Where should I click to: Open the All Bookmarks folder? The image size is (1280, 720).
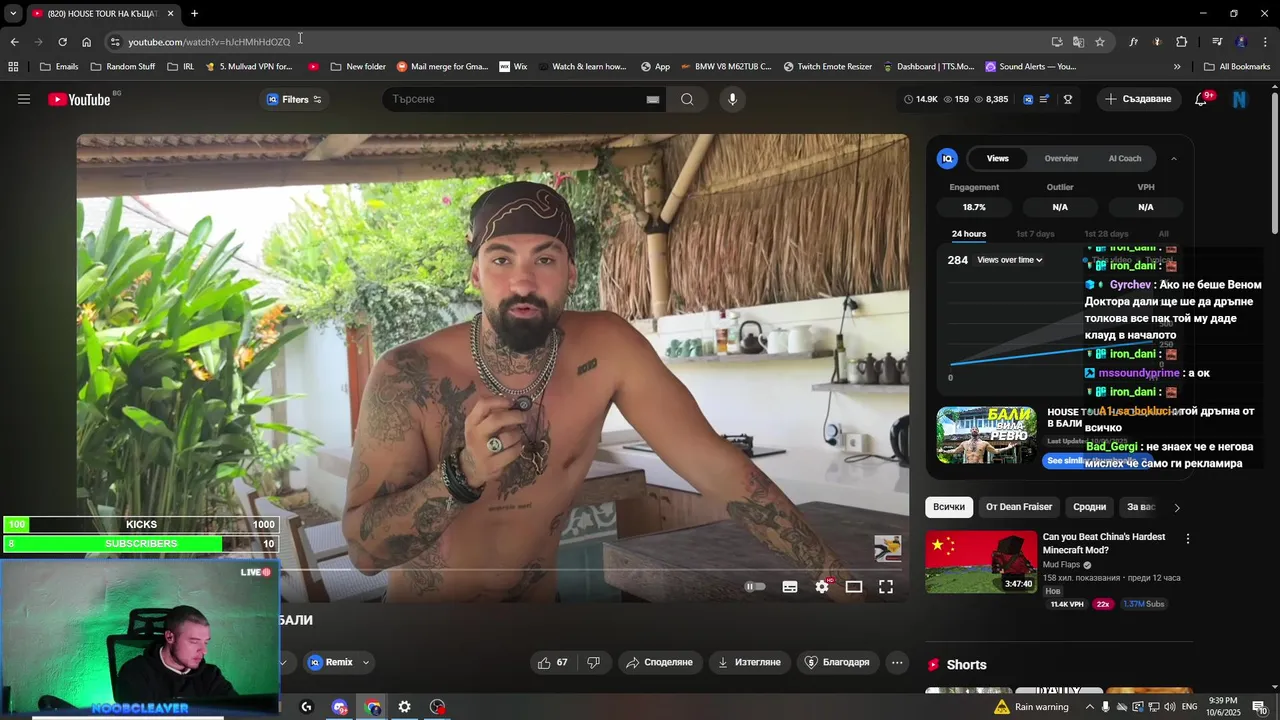(x=1237, y=67)
